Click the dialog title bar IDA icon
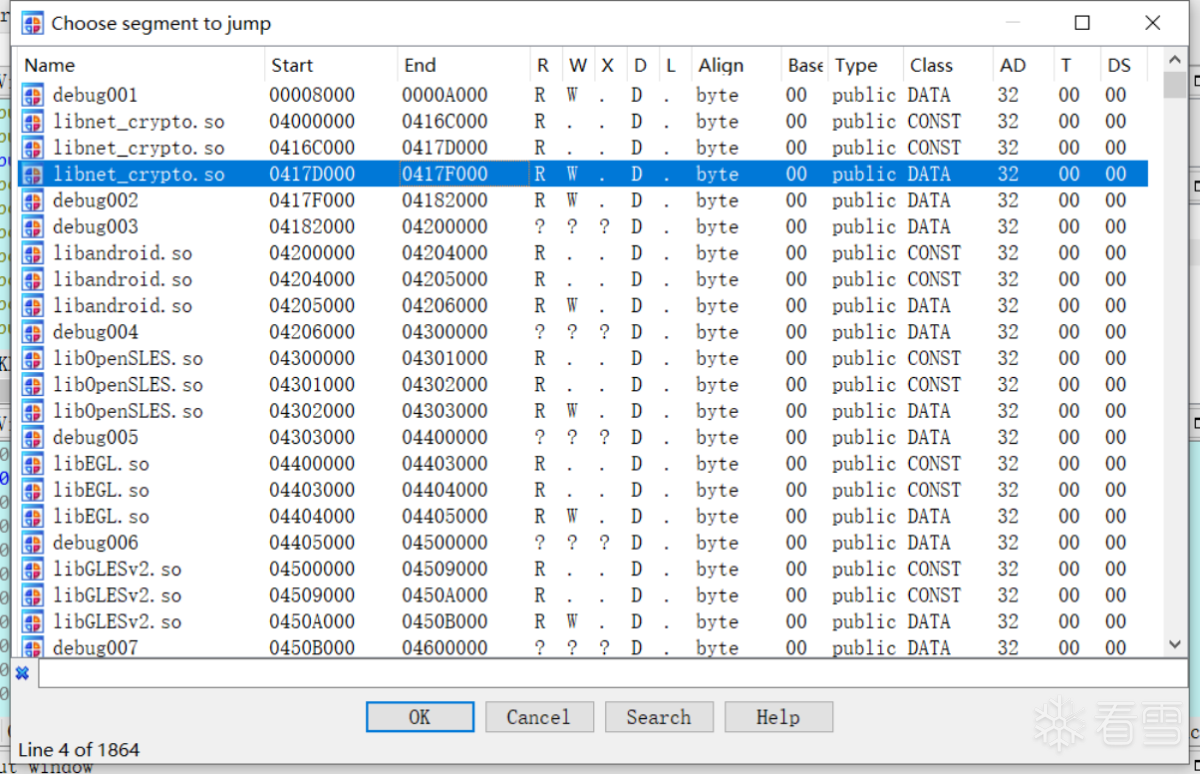This screenshot has width=1200, height=774. [32, 23]
